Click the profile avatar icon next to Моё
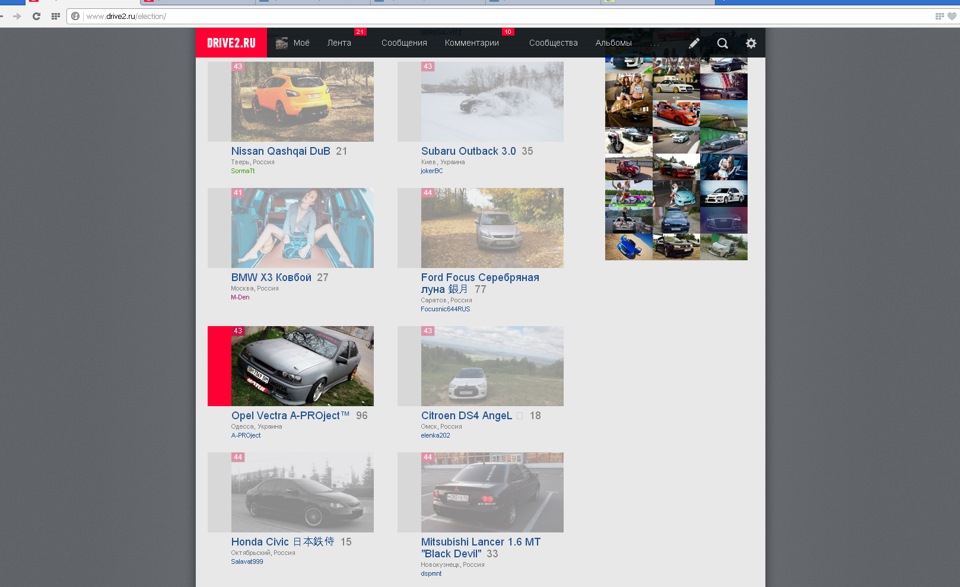 (282, 43)
